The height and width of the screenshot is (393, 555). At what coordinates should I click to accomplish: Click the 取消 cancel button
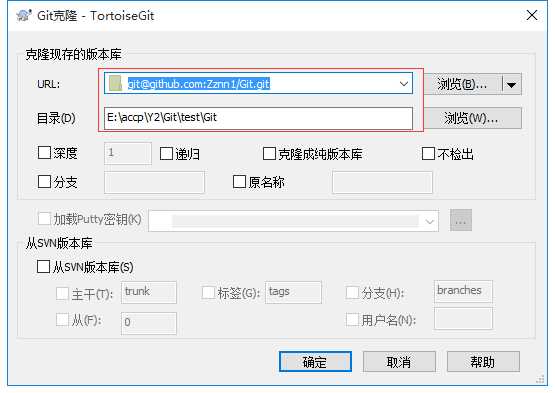click(399, 361)
